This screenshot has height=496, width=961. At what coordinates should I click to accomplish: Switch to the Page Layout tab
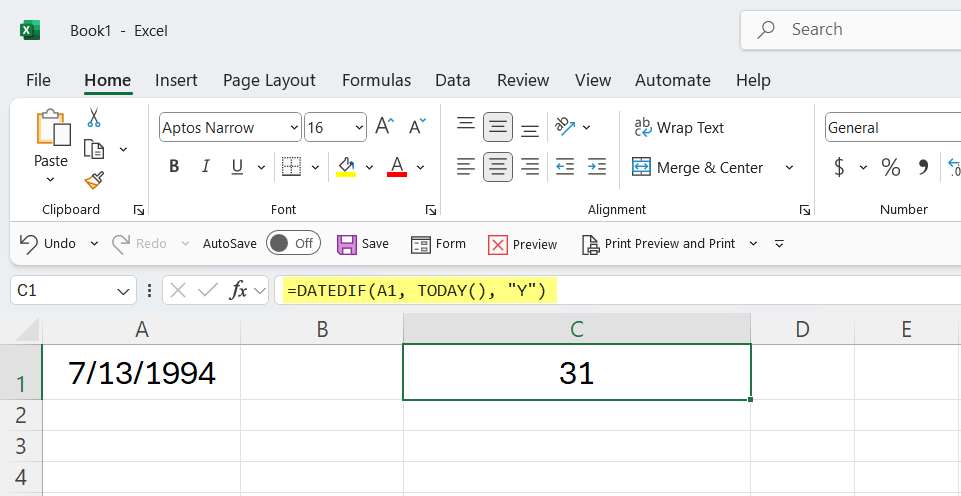click(269, 80)
